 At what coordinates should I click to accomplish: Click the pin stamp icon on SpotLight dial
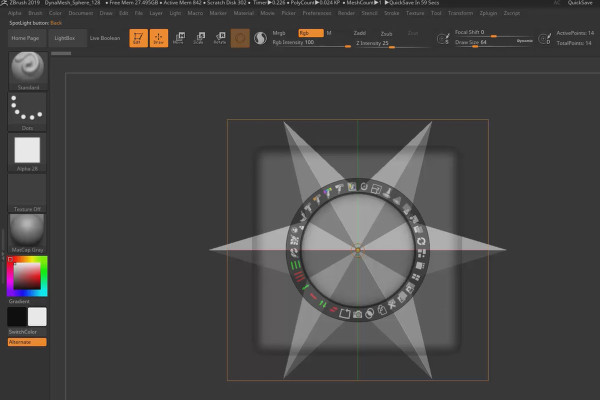pos(388,193)
